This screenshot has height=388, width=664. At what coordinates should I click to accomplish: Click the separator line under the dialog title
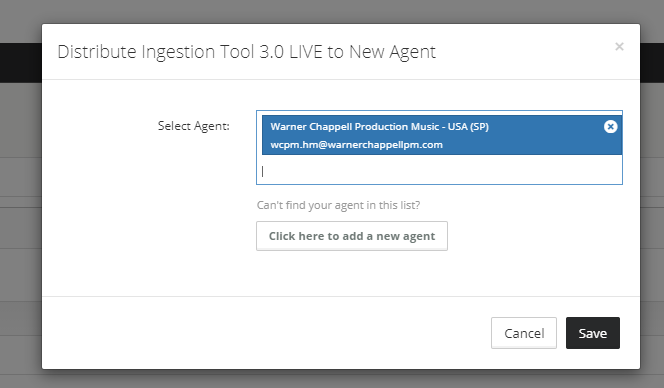coord(341,79)
